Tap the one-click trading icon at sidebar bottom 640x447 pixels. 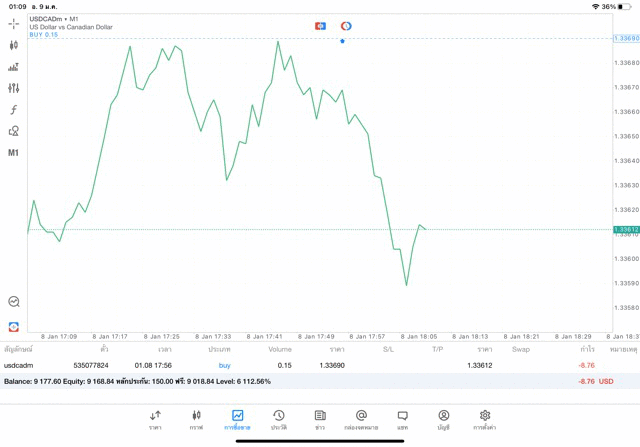[14, 327]
